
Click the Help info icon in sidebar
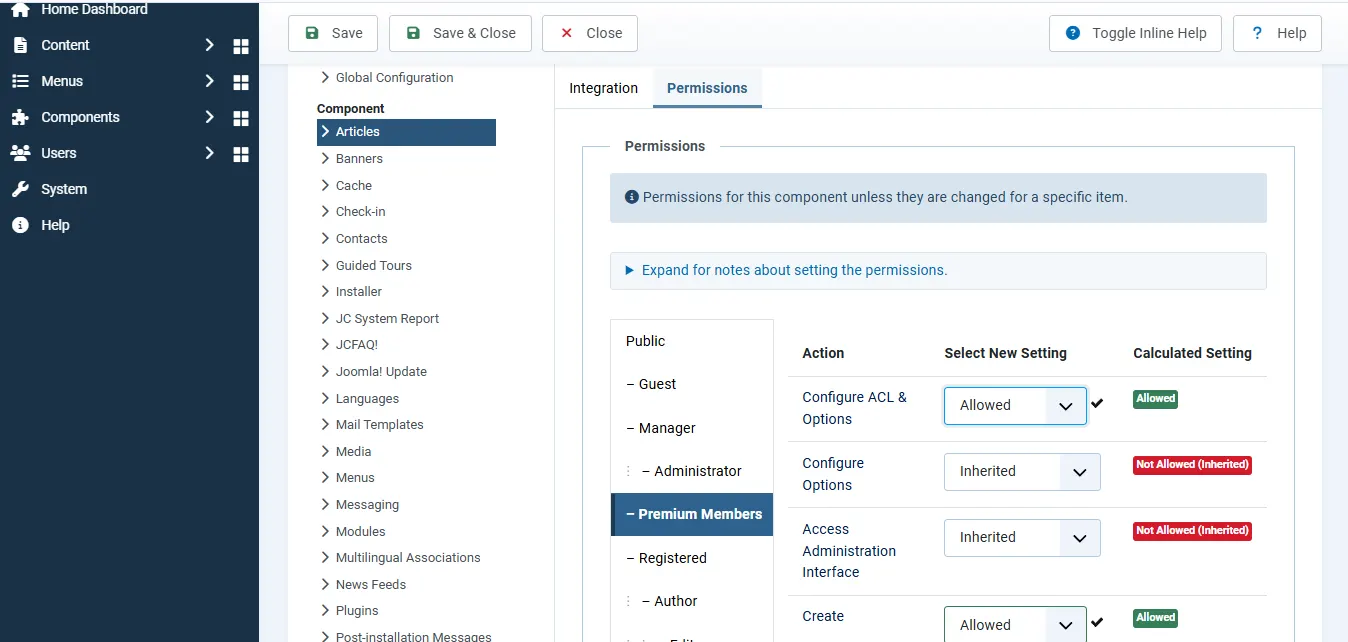click(20, 225)
